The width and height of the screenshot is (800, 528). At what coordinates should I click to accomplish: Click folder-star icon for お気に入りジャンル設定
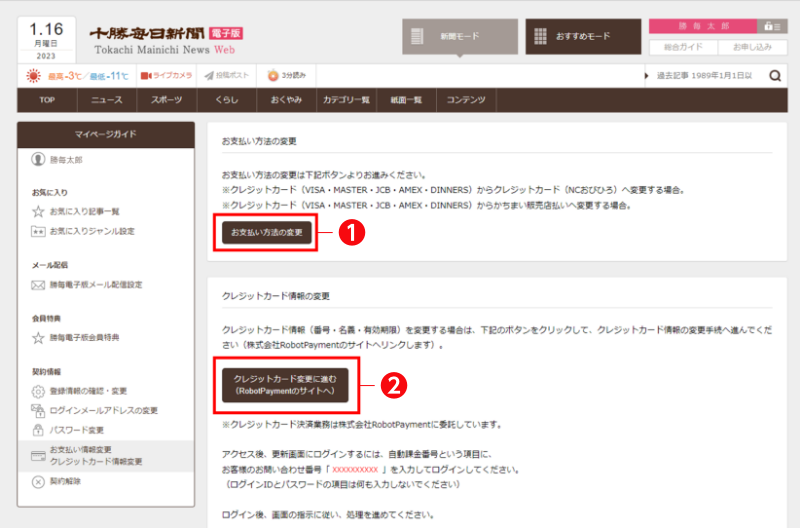click(x=38, y=232)
